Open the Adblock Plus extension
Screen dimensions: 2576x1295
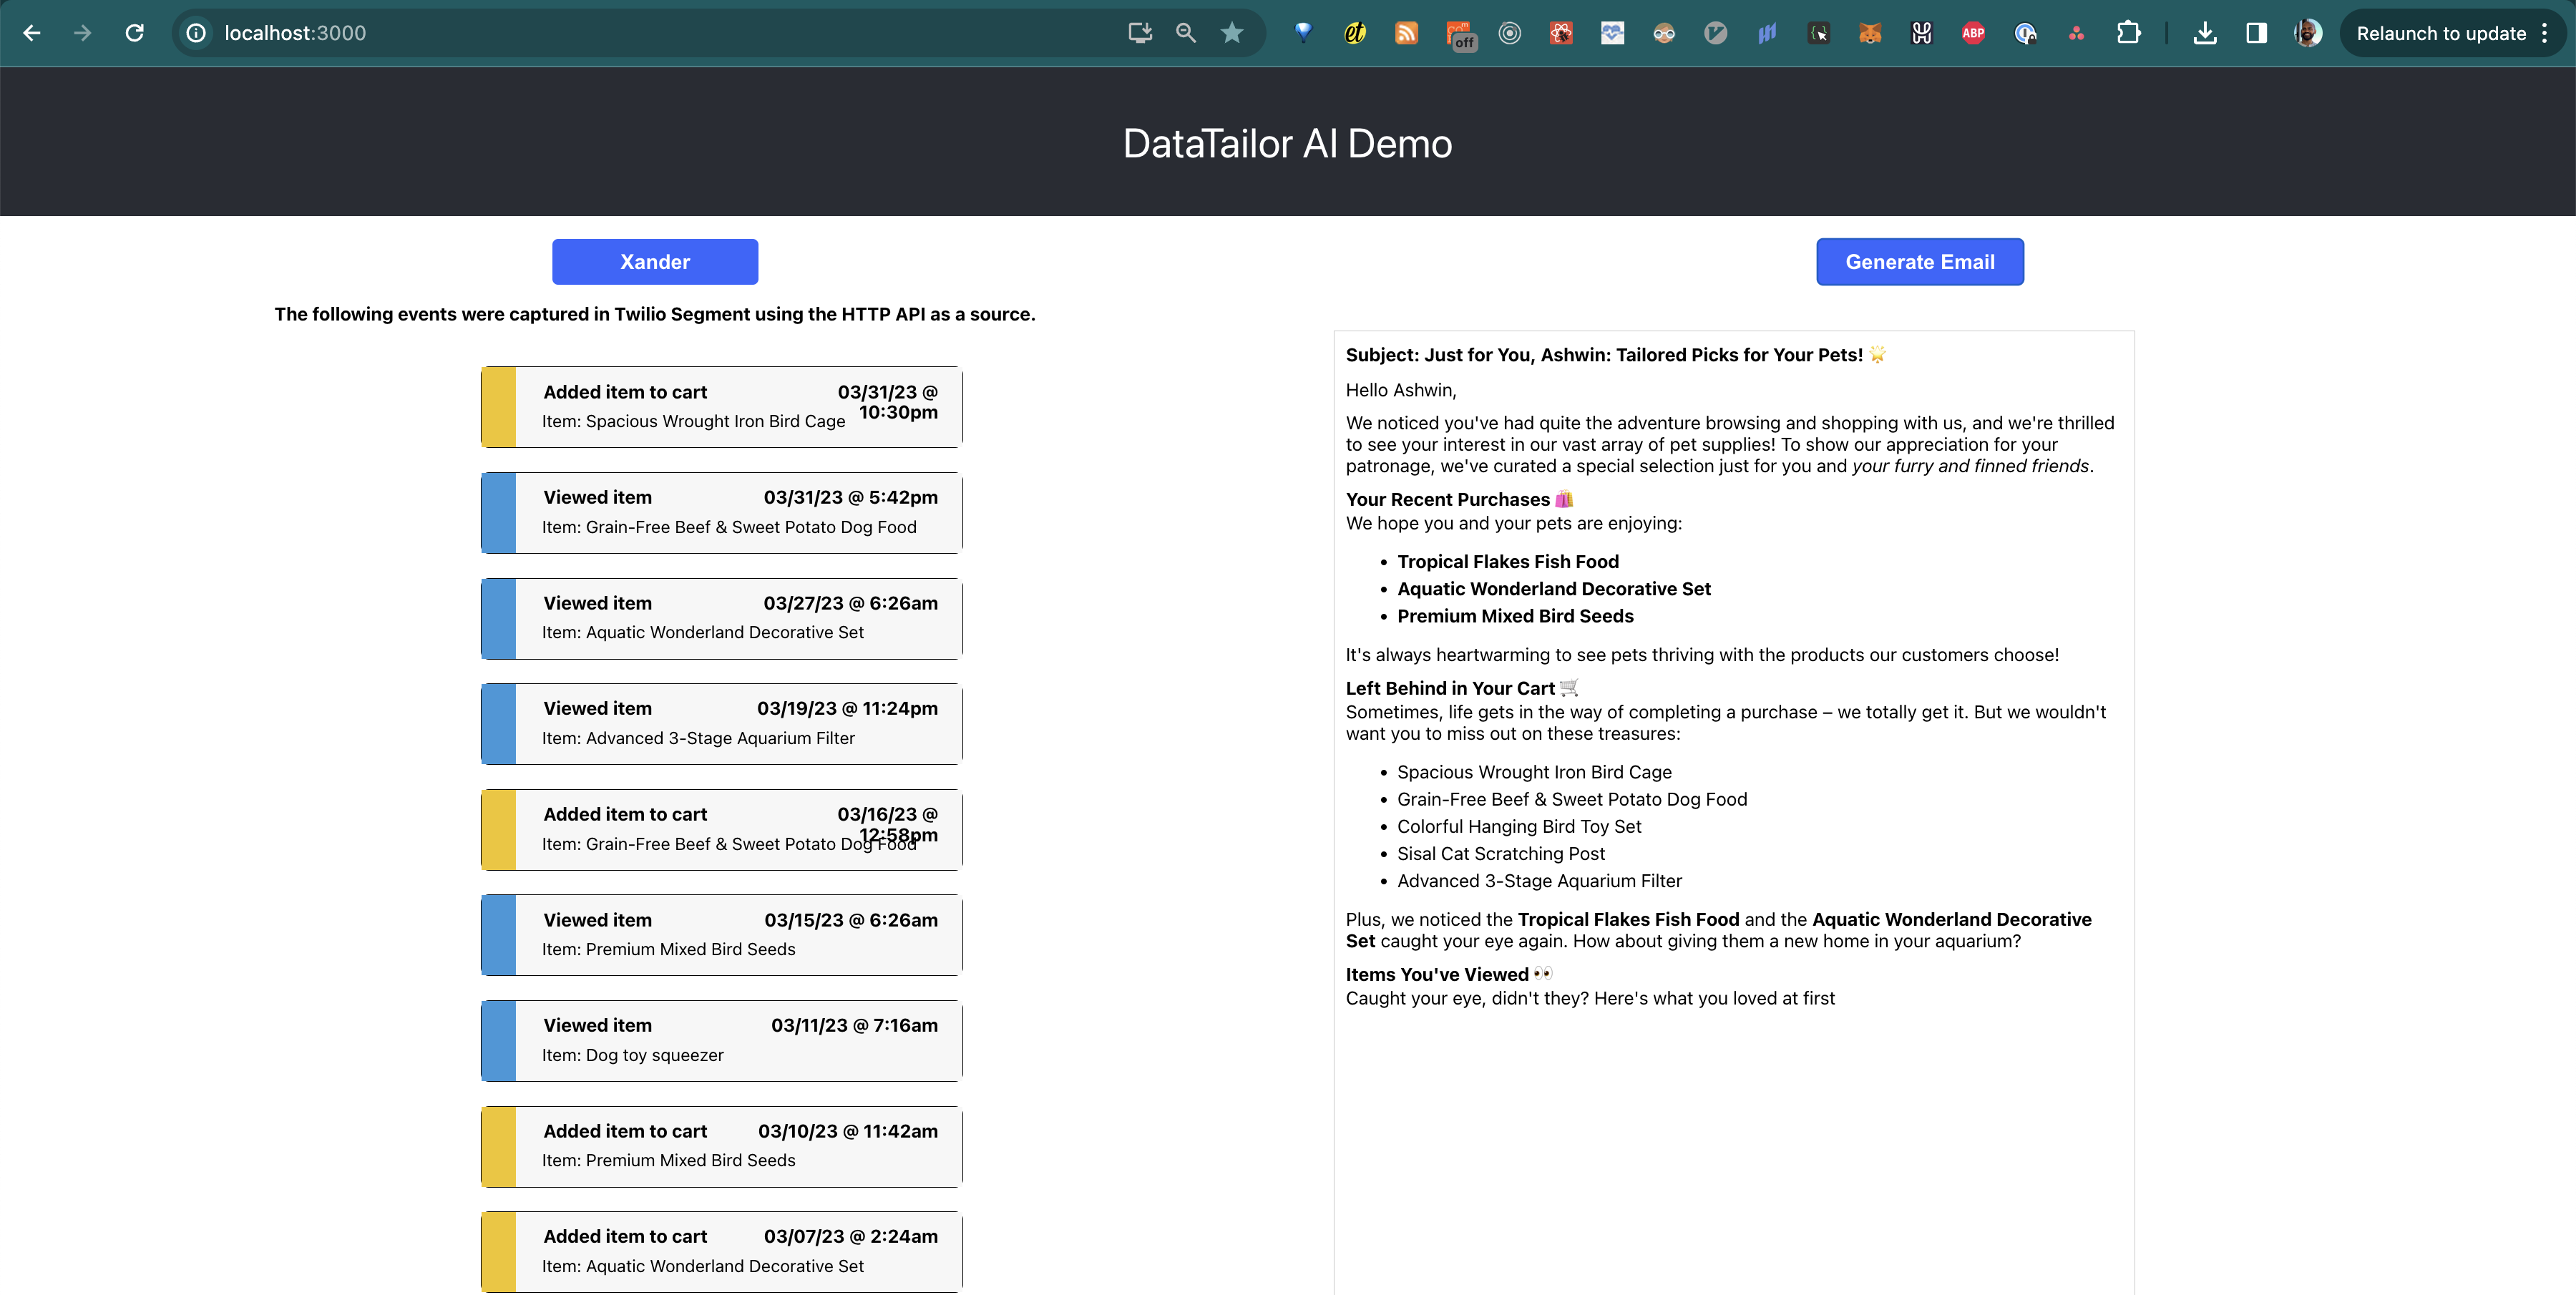1973,33
